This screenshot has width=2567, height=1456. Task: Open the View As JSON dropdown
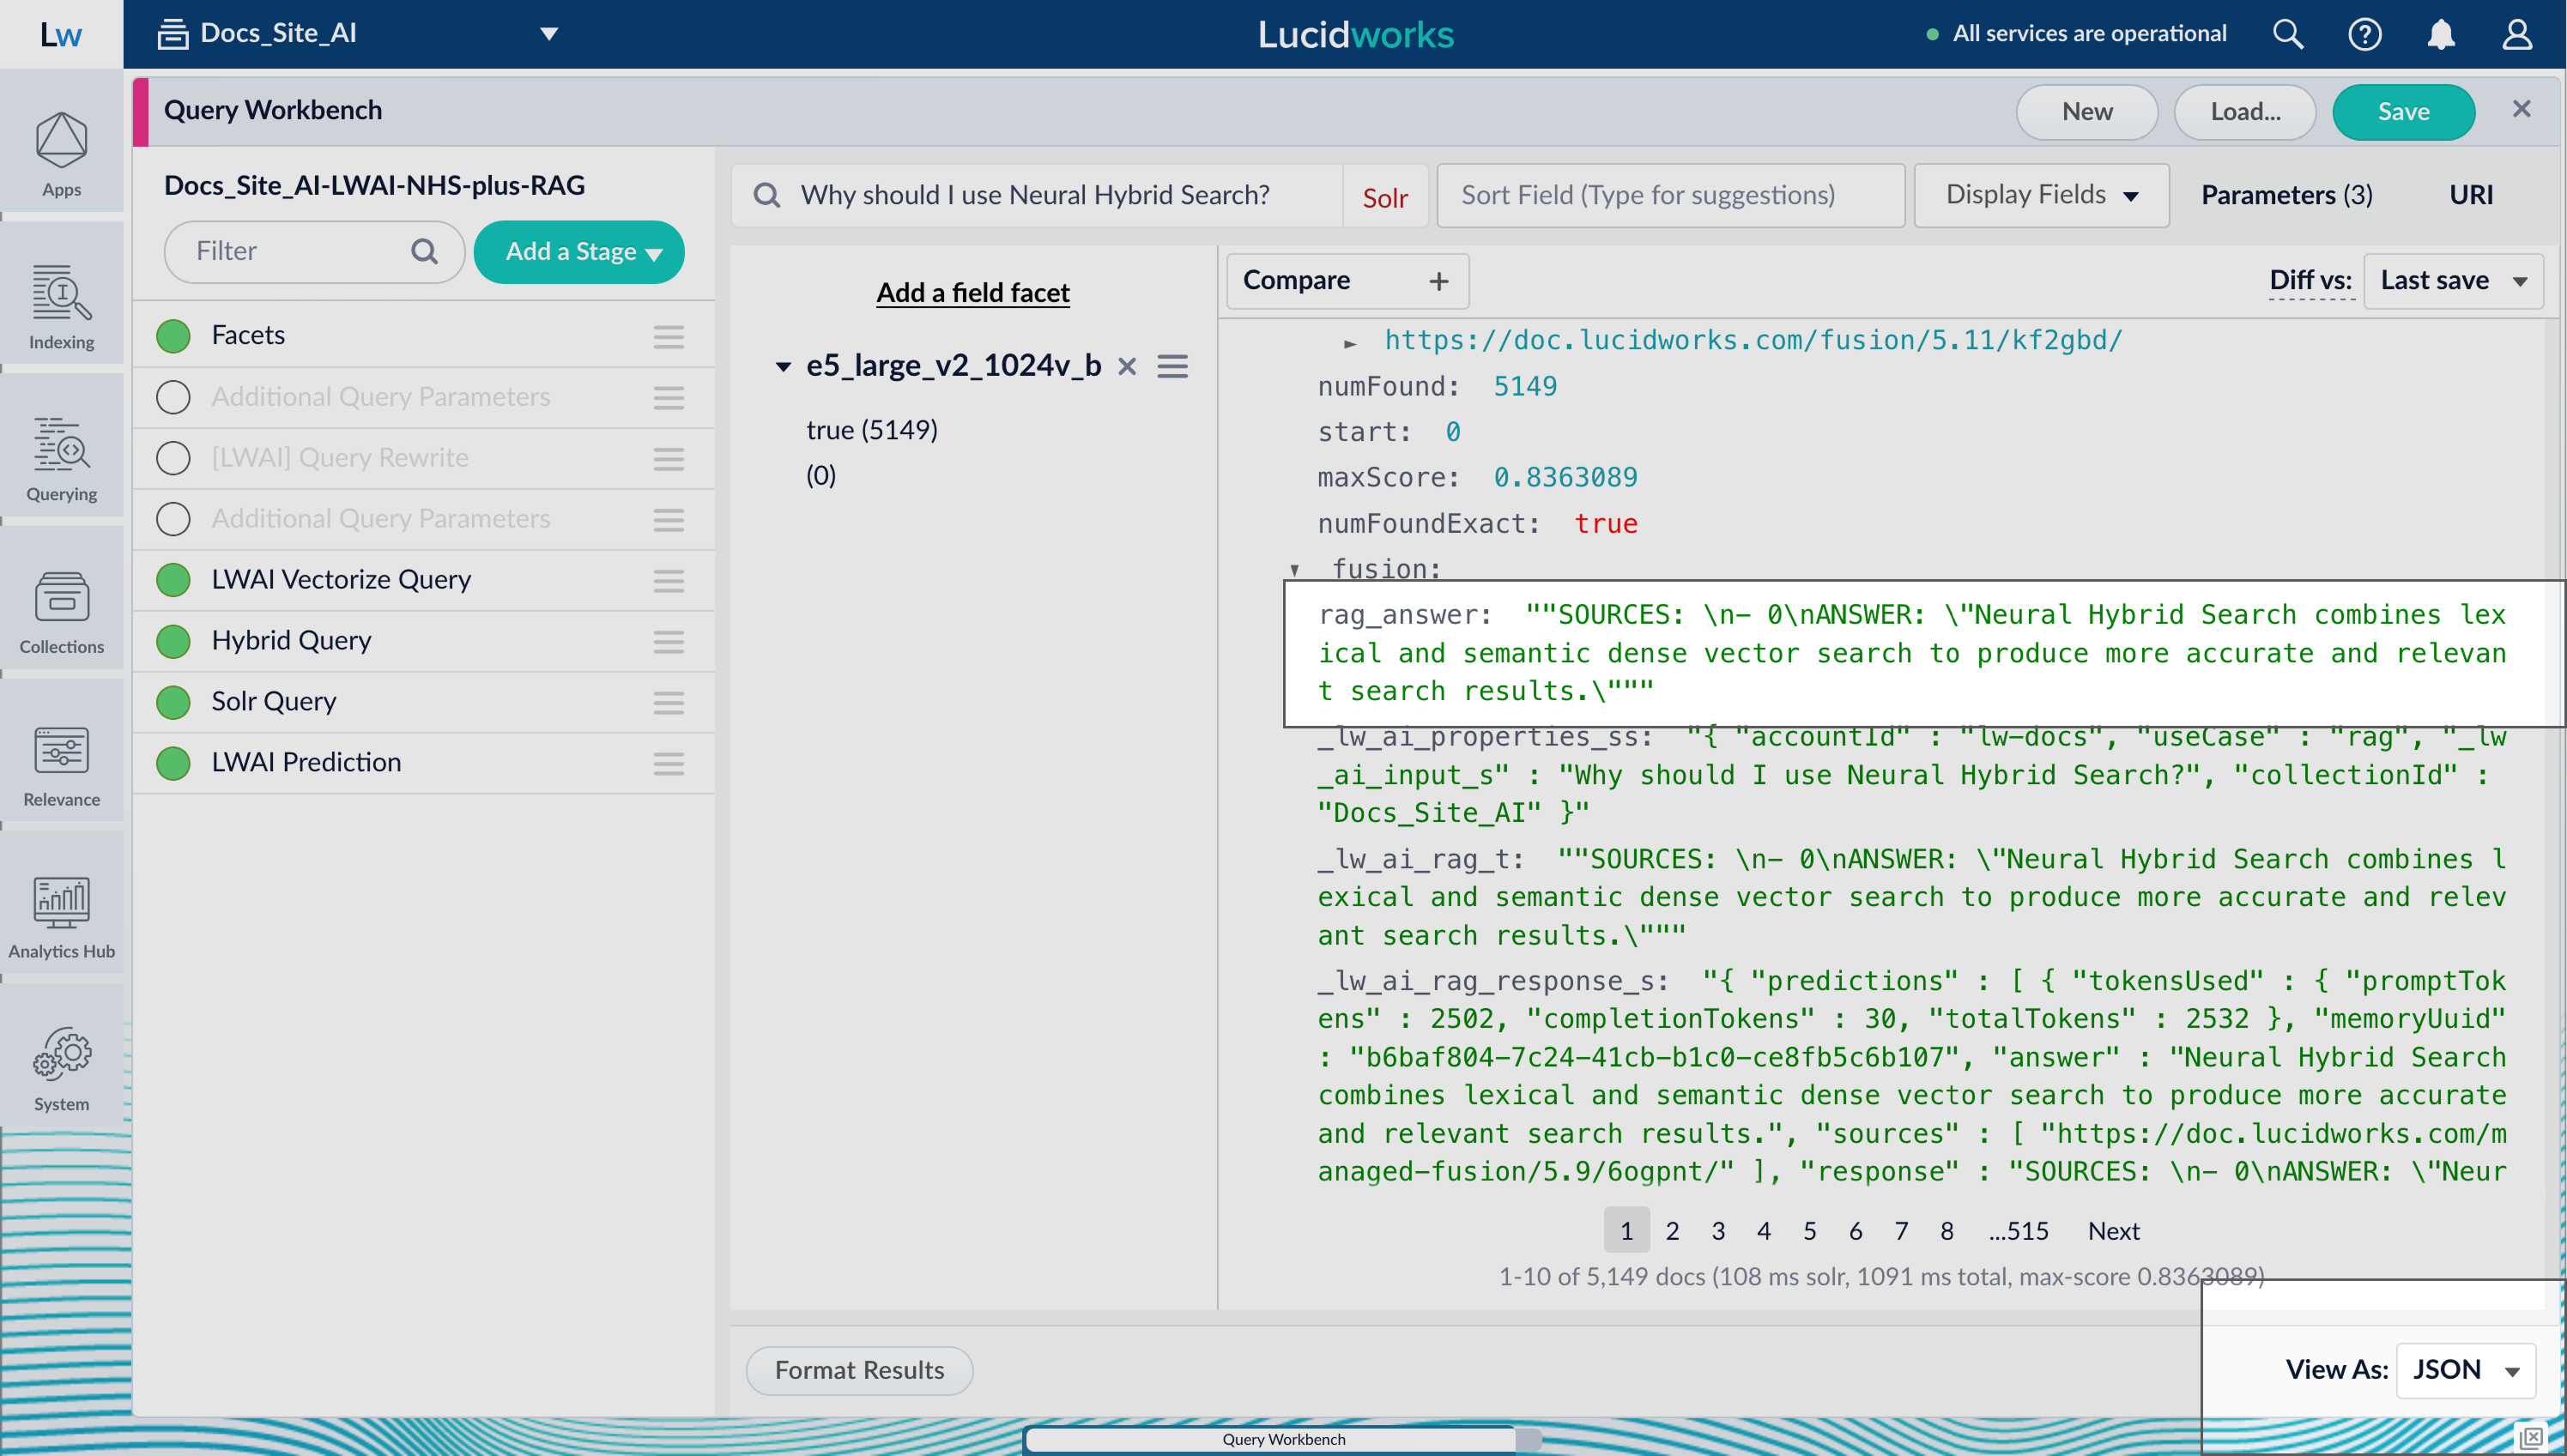point(2464,1369)
